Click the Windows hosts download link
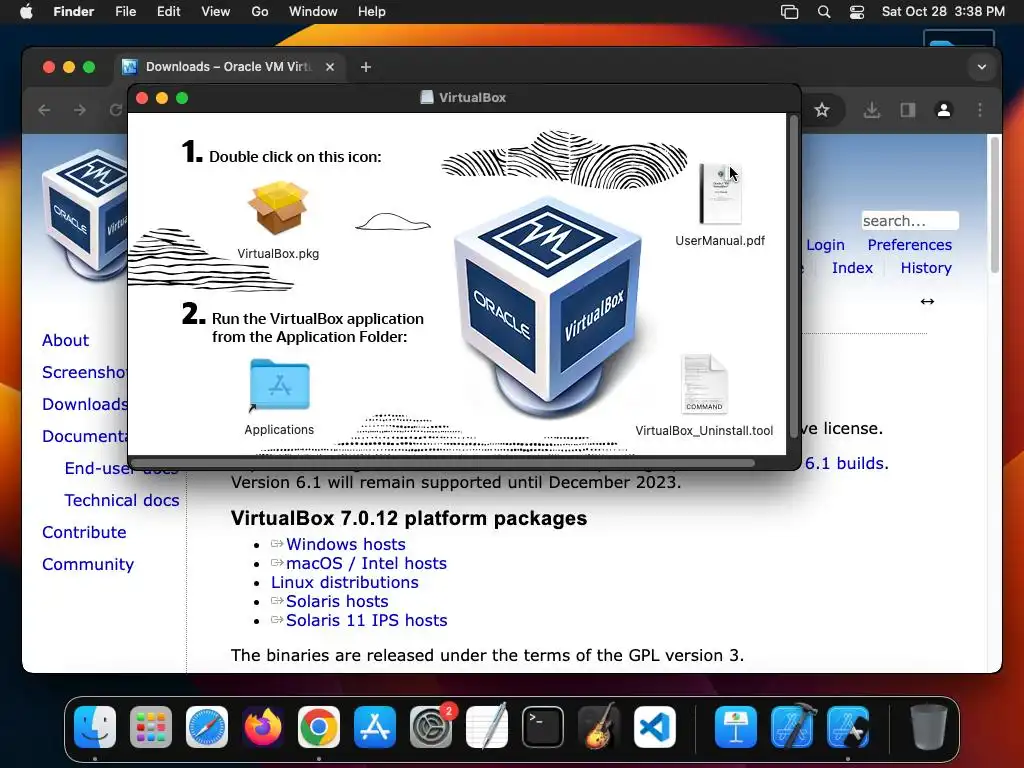Screen dimensions: 1024x768 [x=345, y=544]
